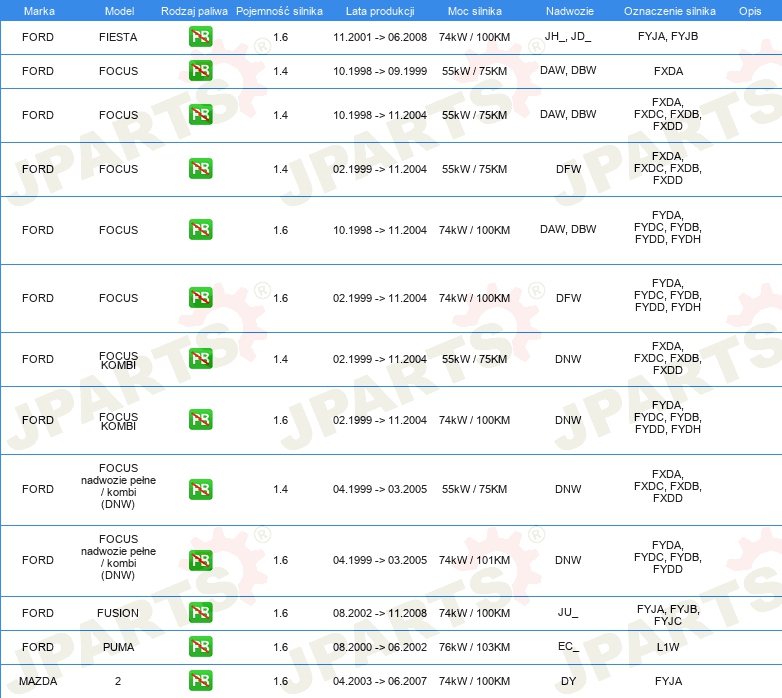Click fuel icon in Focus nadwozie pełne 1.6 row
The height and width of the screenshot is (698, 782).
[200, 560]
